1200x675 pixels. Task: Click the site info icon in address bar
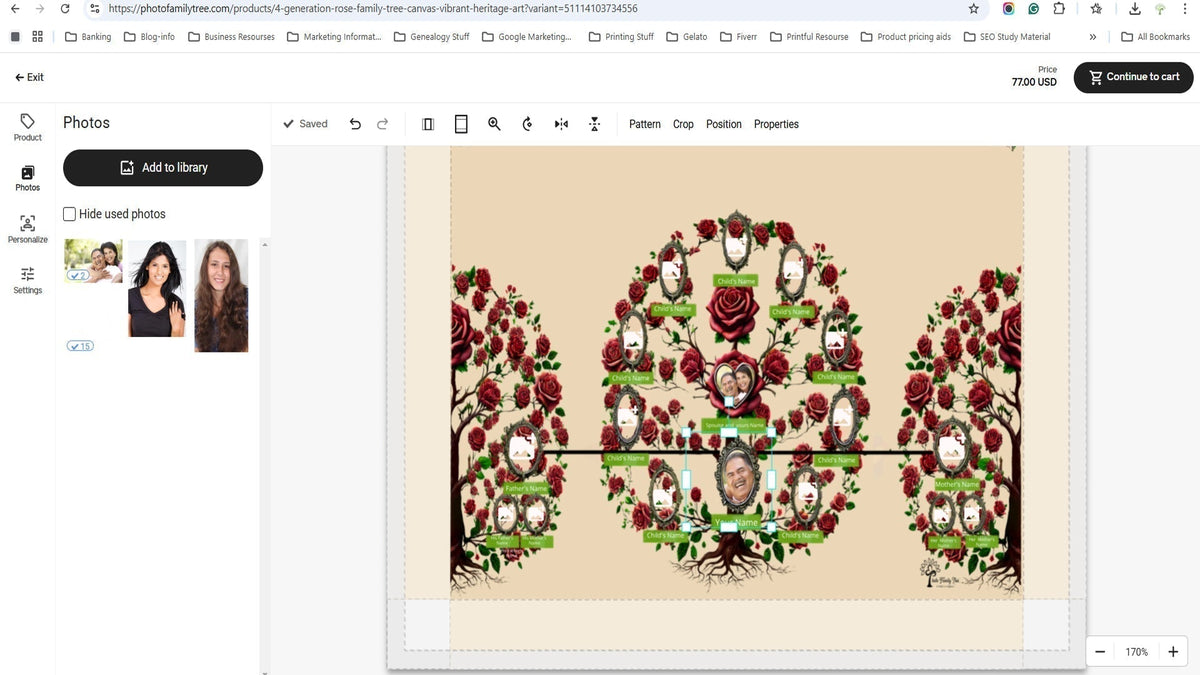point(94,9)
